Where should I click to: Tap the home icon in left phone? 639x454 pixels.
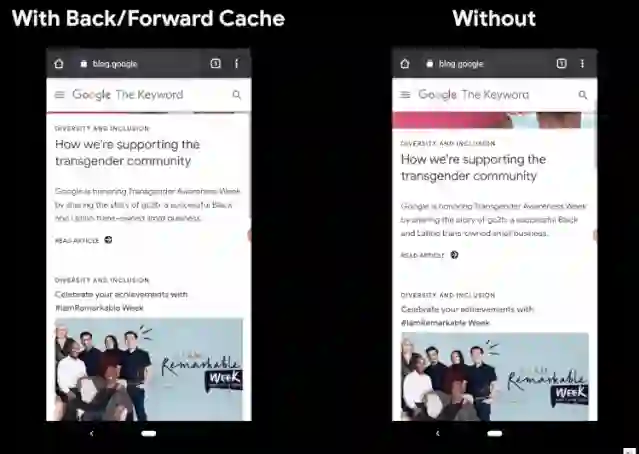[59, 64]
